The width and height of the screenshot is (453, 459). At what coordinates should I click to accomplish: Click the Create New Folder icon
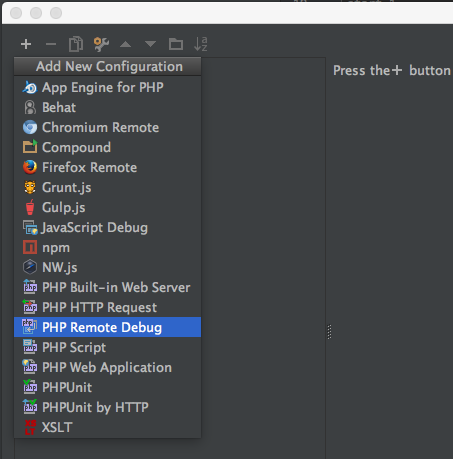[x=176, y=44]
